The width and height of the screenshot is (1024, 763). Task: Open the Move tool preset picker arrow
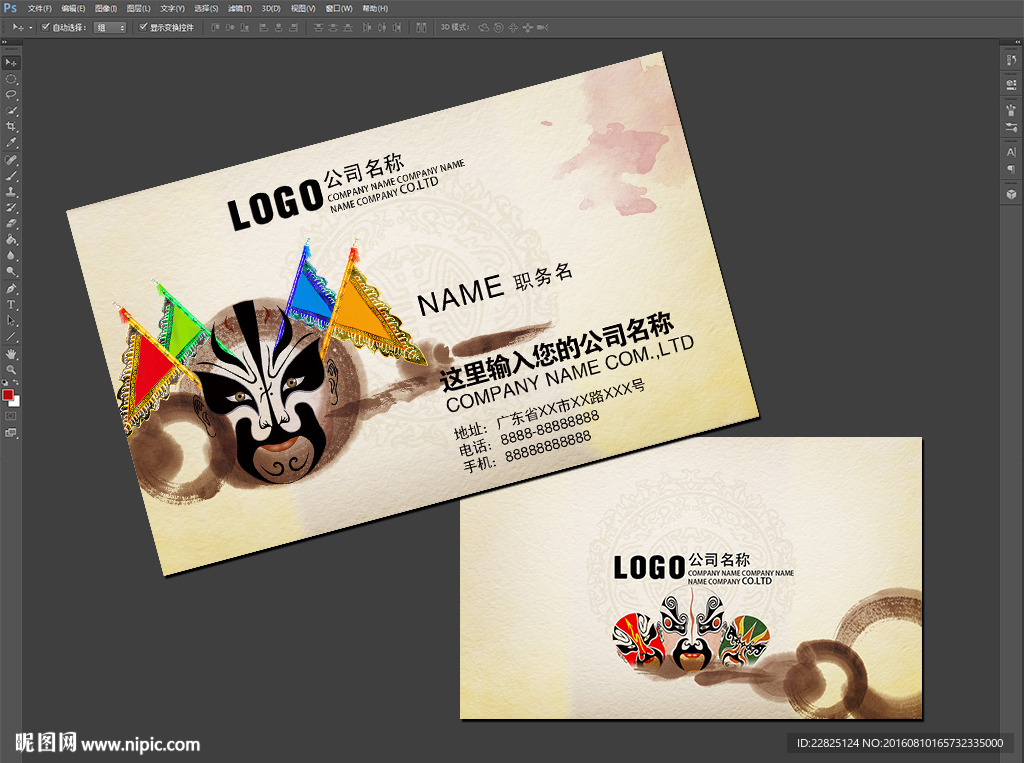pyautogui.click(x=31, y=27)
